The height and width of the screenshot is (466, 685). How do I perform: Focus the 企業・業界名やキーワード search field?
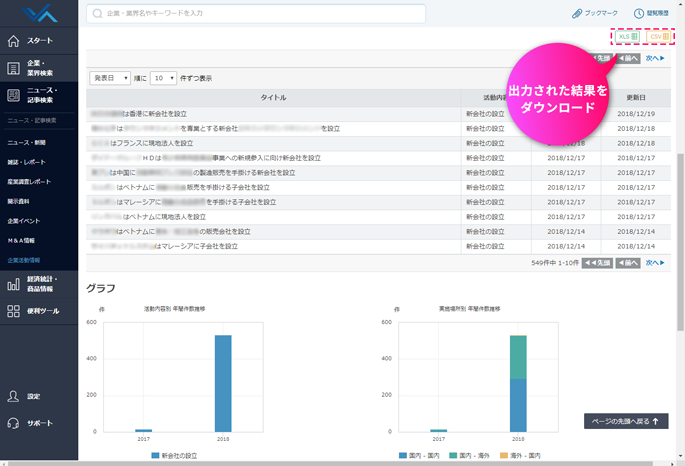[x=256, y=14]
